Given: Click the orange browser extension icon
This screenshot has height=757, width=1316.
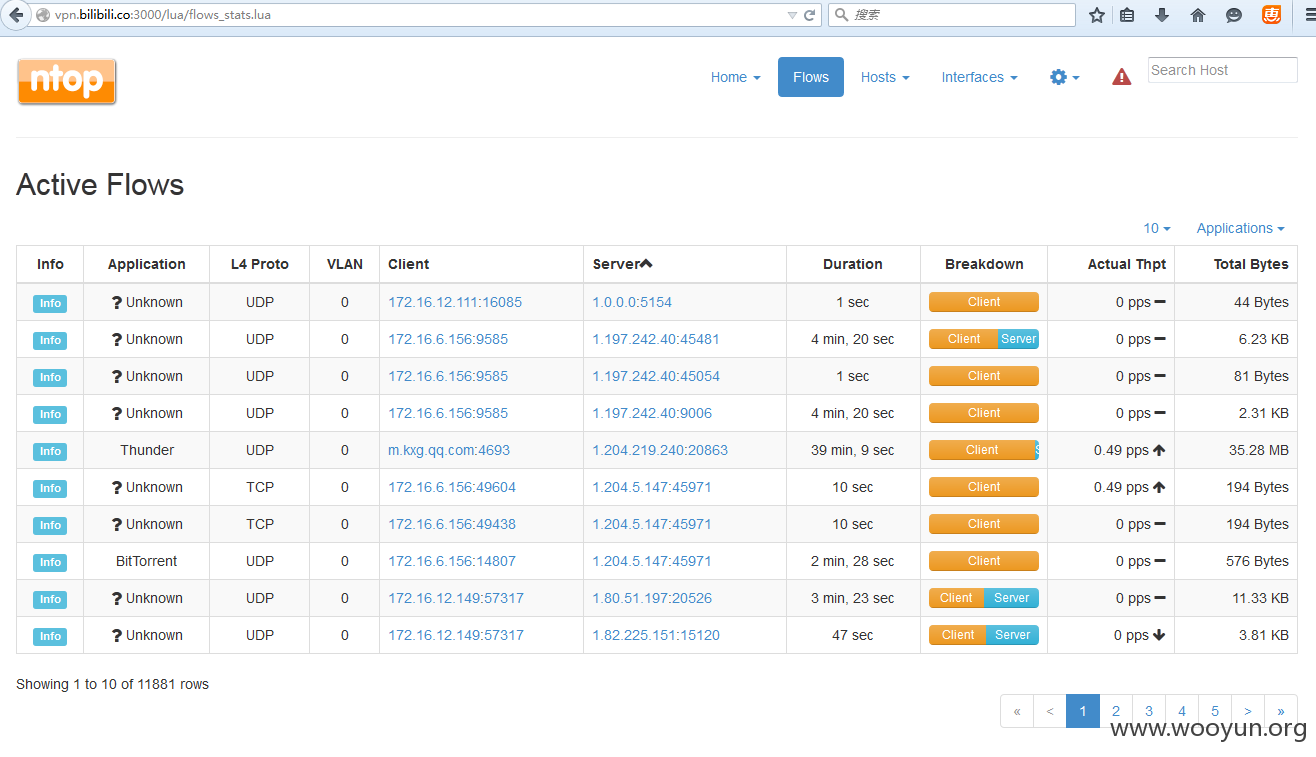Looking at the screenshot, I should coord(1271,15).
